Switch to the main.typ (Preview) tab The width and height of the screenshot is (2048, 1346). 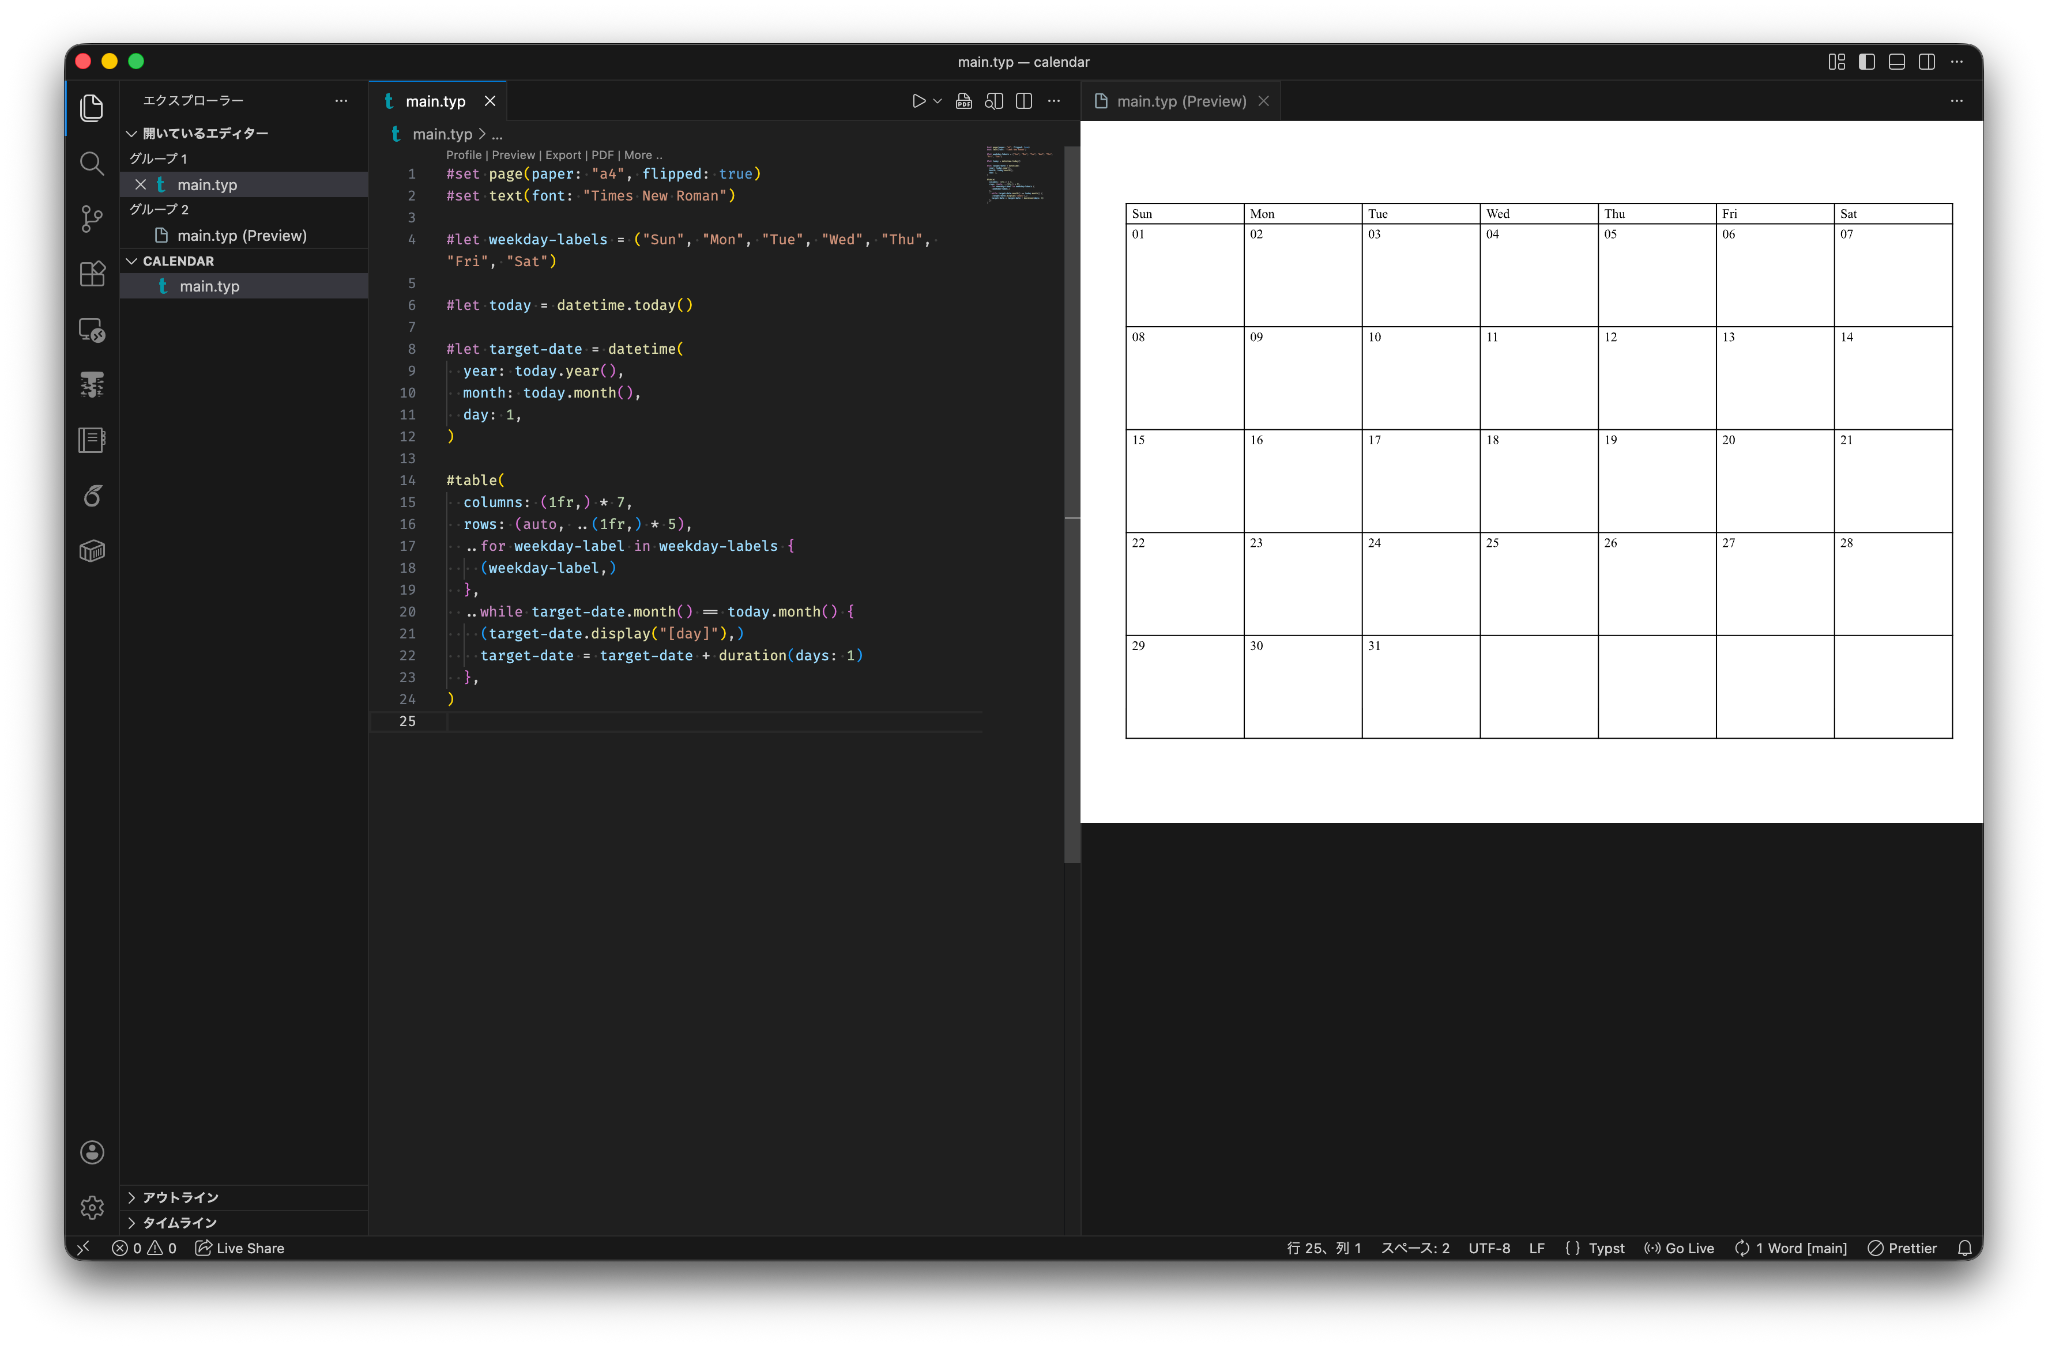point(1180,101)
